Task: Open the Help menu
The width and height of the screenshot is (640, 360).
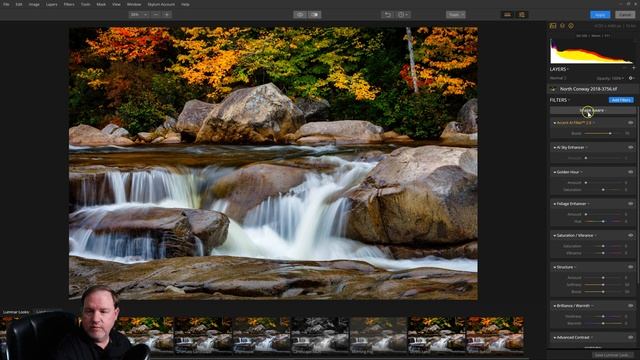Action: (185, 4)
